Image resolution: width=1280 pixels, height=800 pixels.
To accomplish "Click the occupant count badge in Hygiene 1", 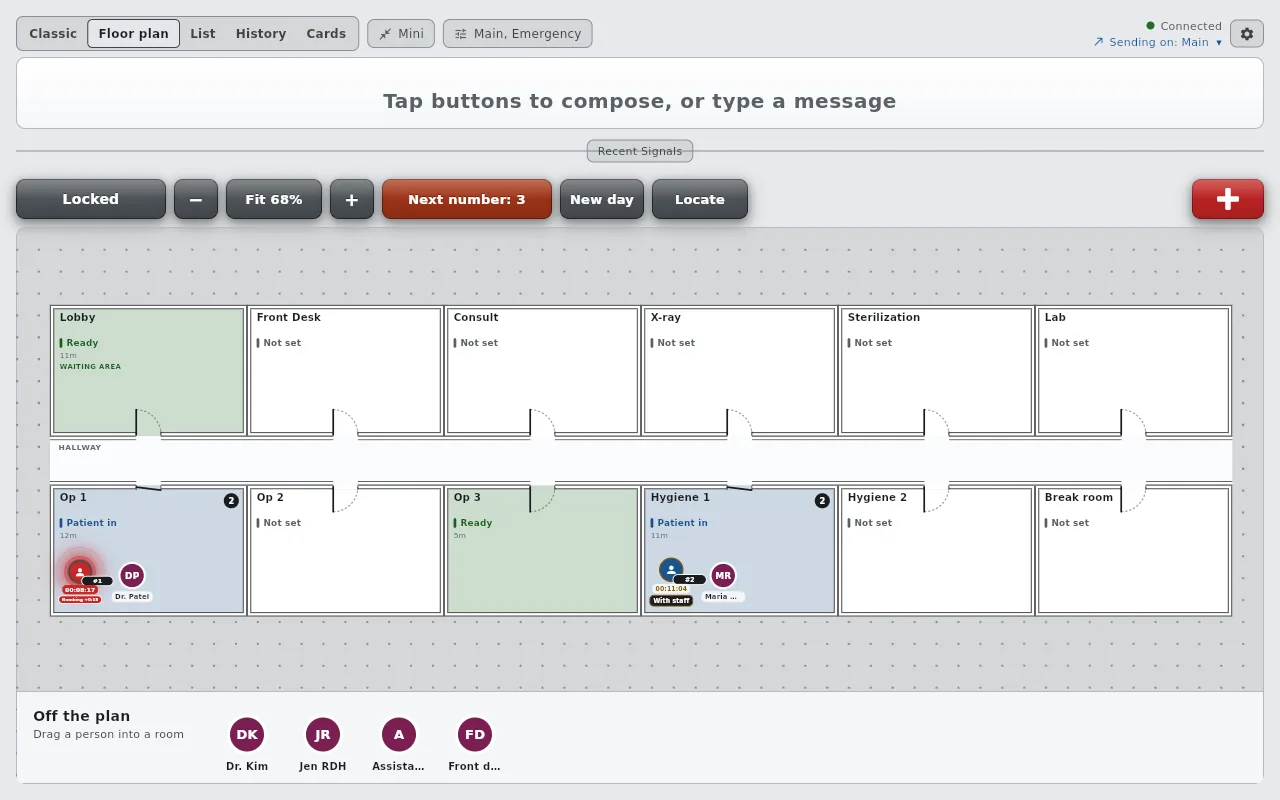I will click(822, 500).
